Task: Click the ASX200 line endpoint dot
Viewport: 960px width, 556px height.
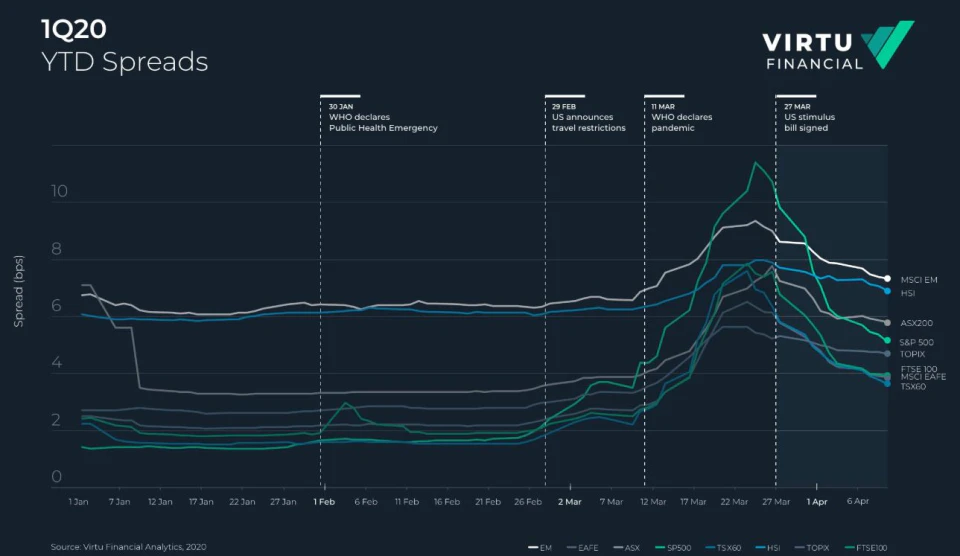Action: [887, 323]
